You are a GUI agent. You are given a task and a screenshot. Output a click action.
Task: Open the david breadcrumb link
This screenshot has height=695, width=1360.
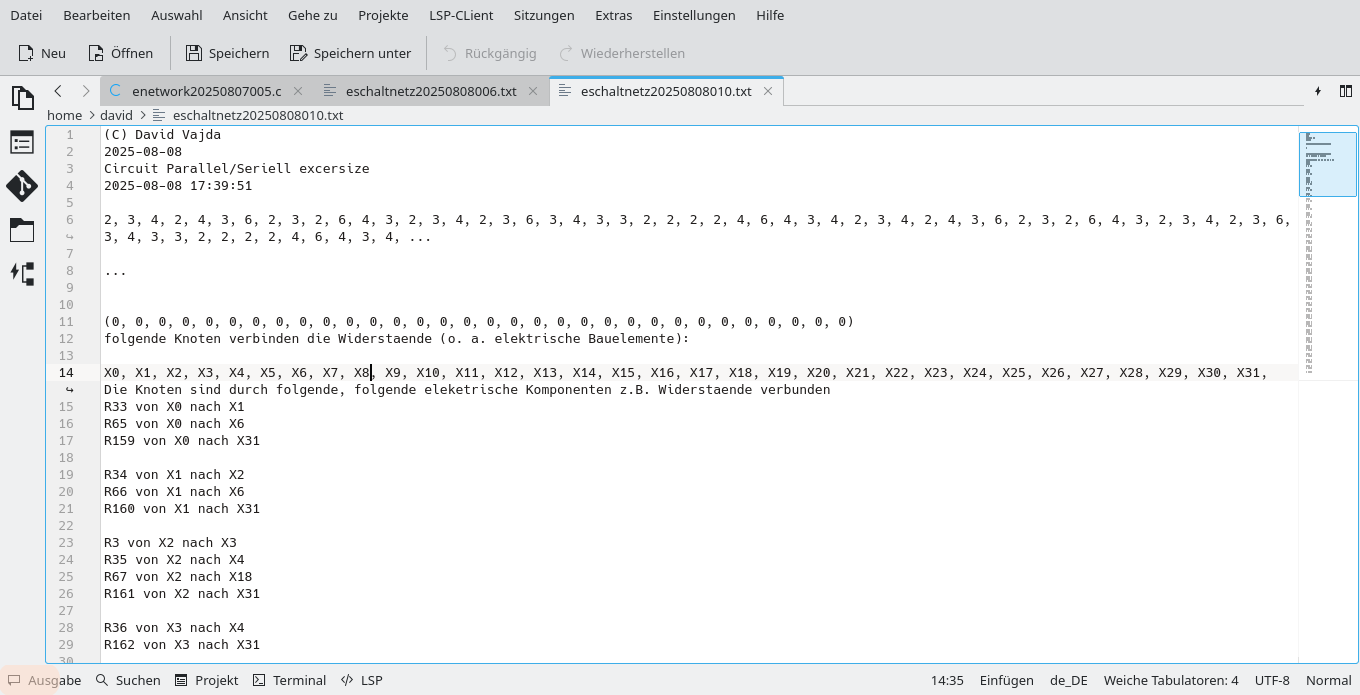[x=116, y=115]
